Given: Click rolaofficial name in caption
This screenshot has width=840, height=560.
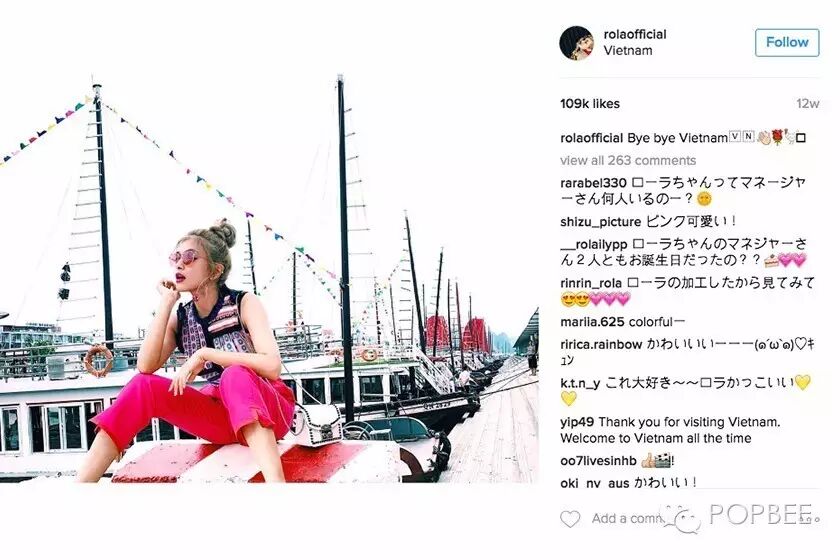Looking at the screenshot, I should 591,138.
